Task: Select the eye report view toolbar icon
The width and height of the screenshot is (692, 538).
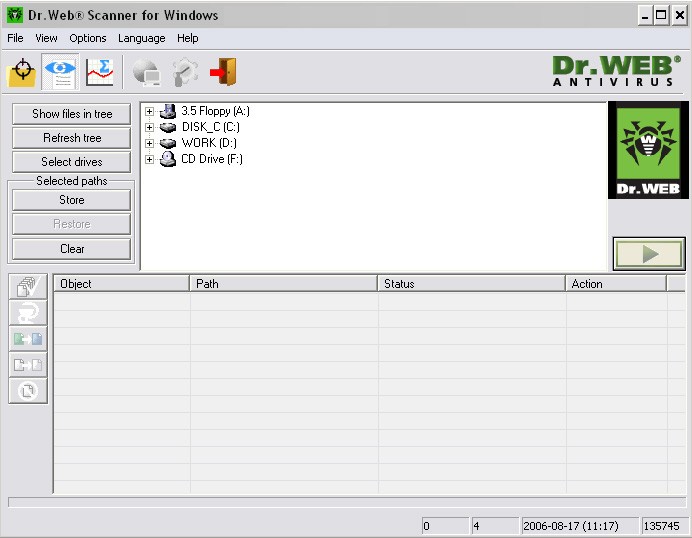Action: [60, 72]
